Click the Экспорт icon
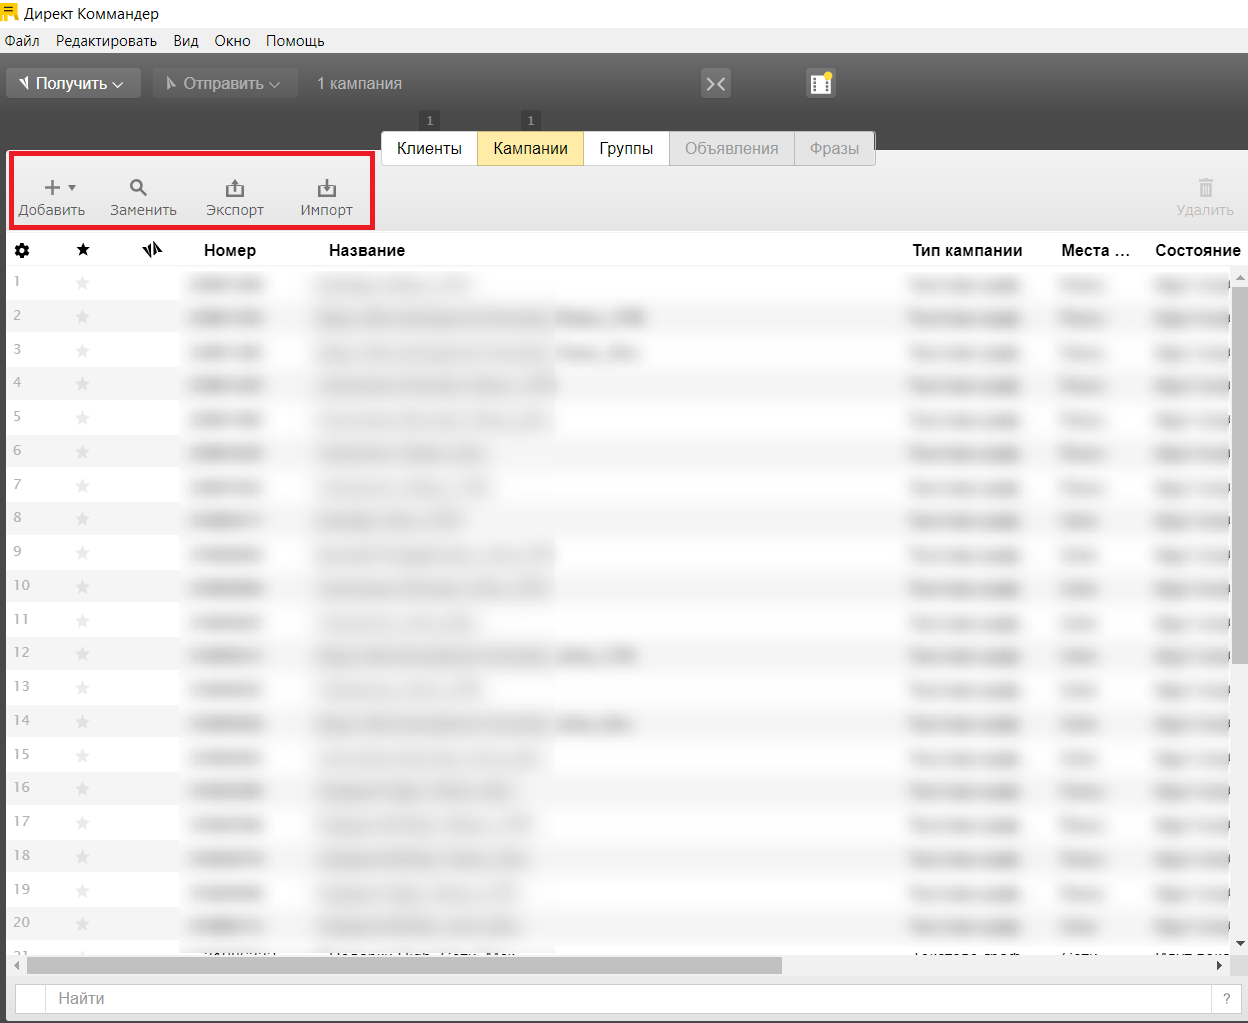Screen dimensions: 1248x1023 (x=235, y=188)
